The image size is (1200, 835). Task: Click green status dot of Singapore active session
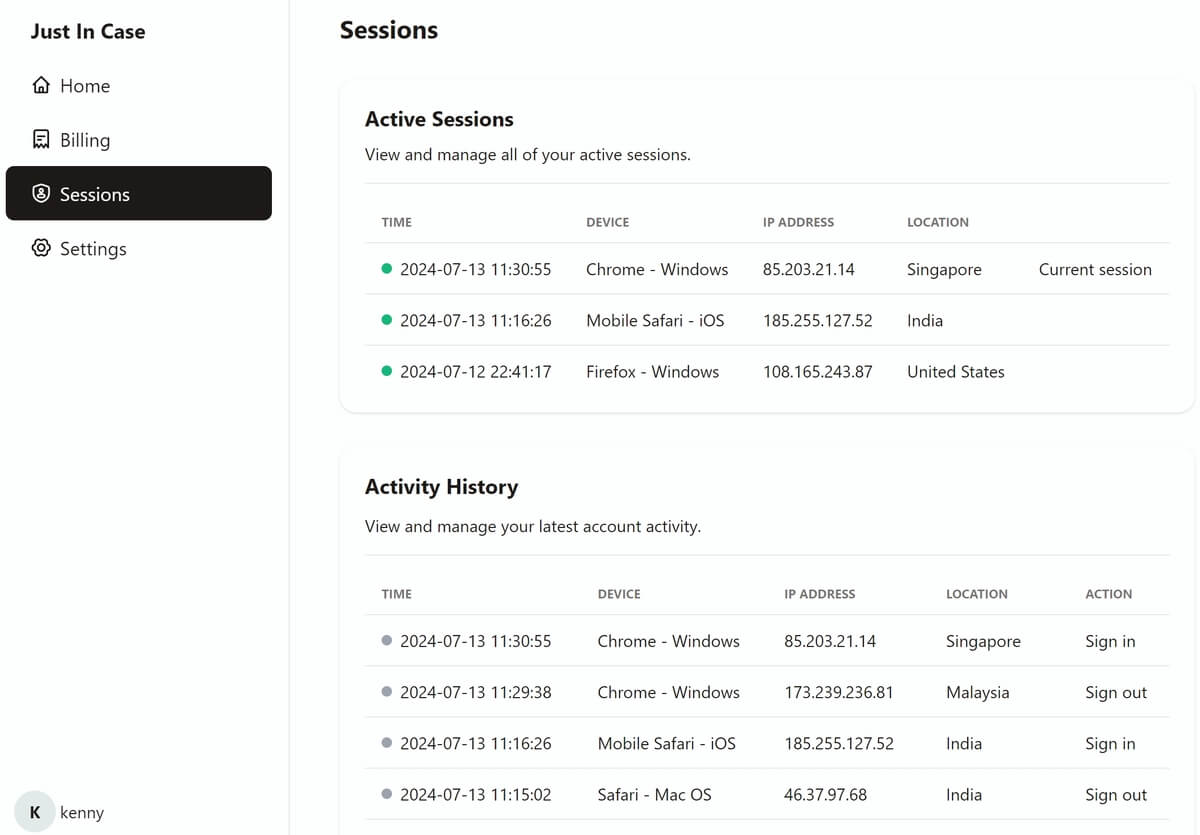pyautogui.click(x=387, y=269)
